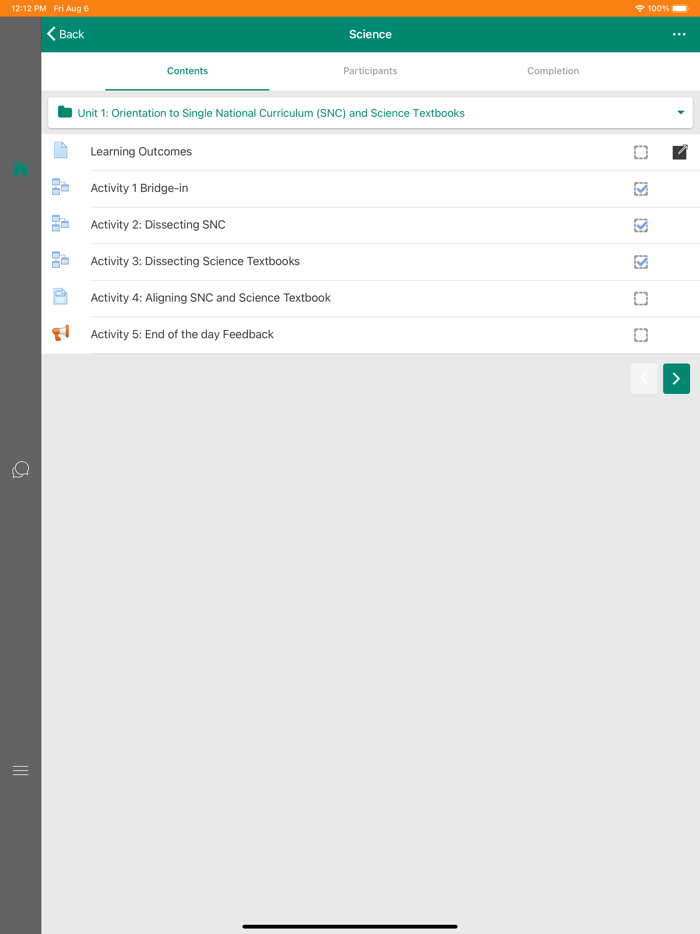
Task: Mark Learning Outcomes as complete
Action: 641,152
